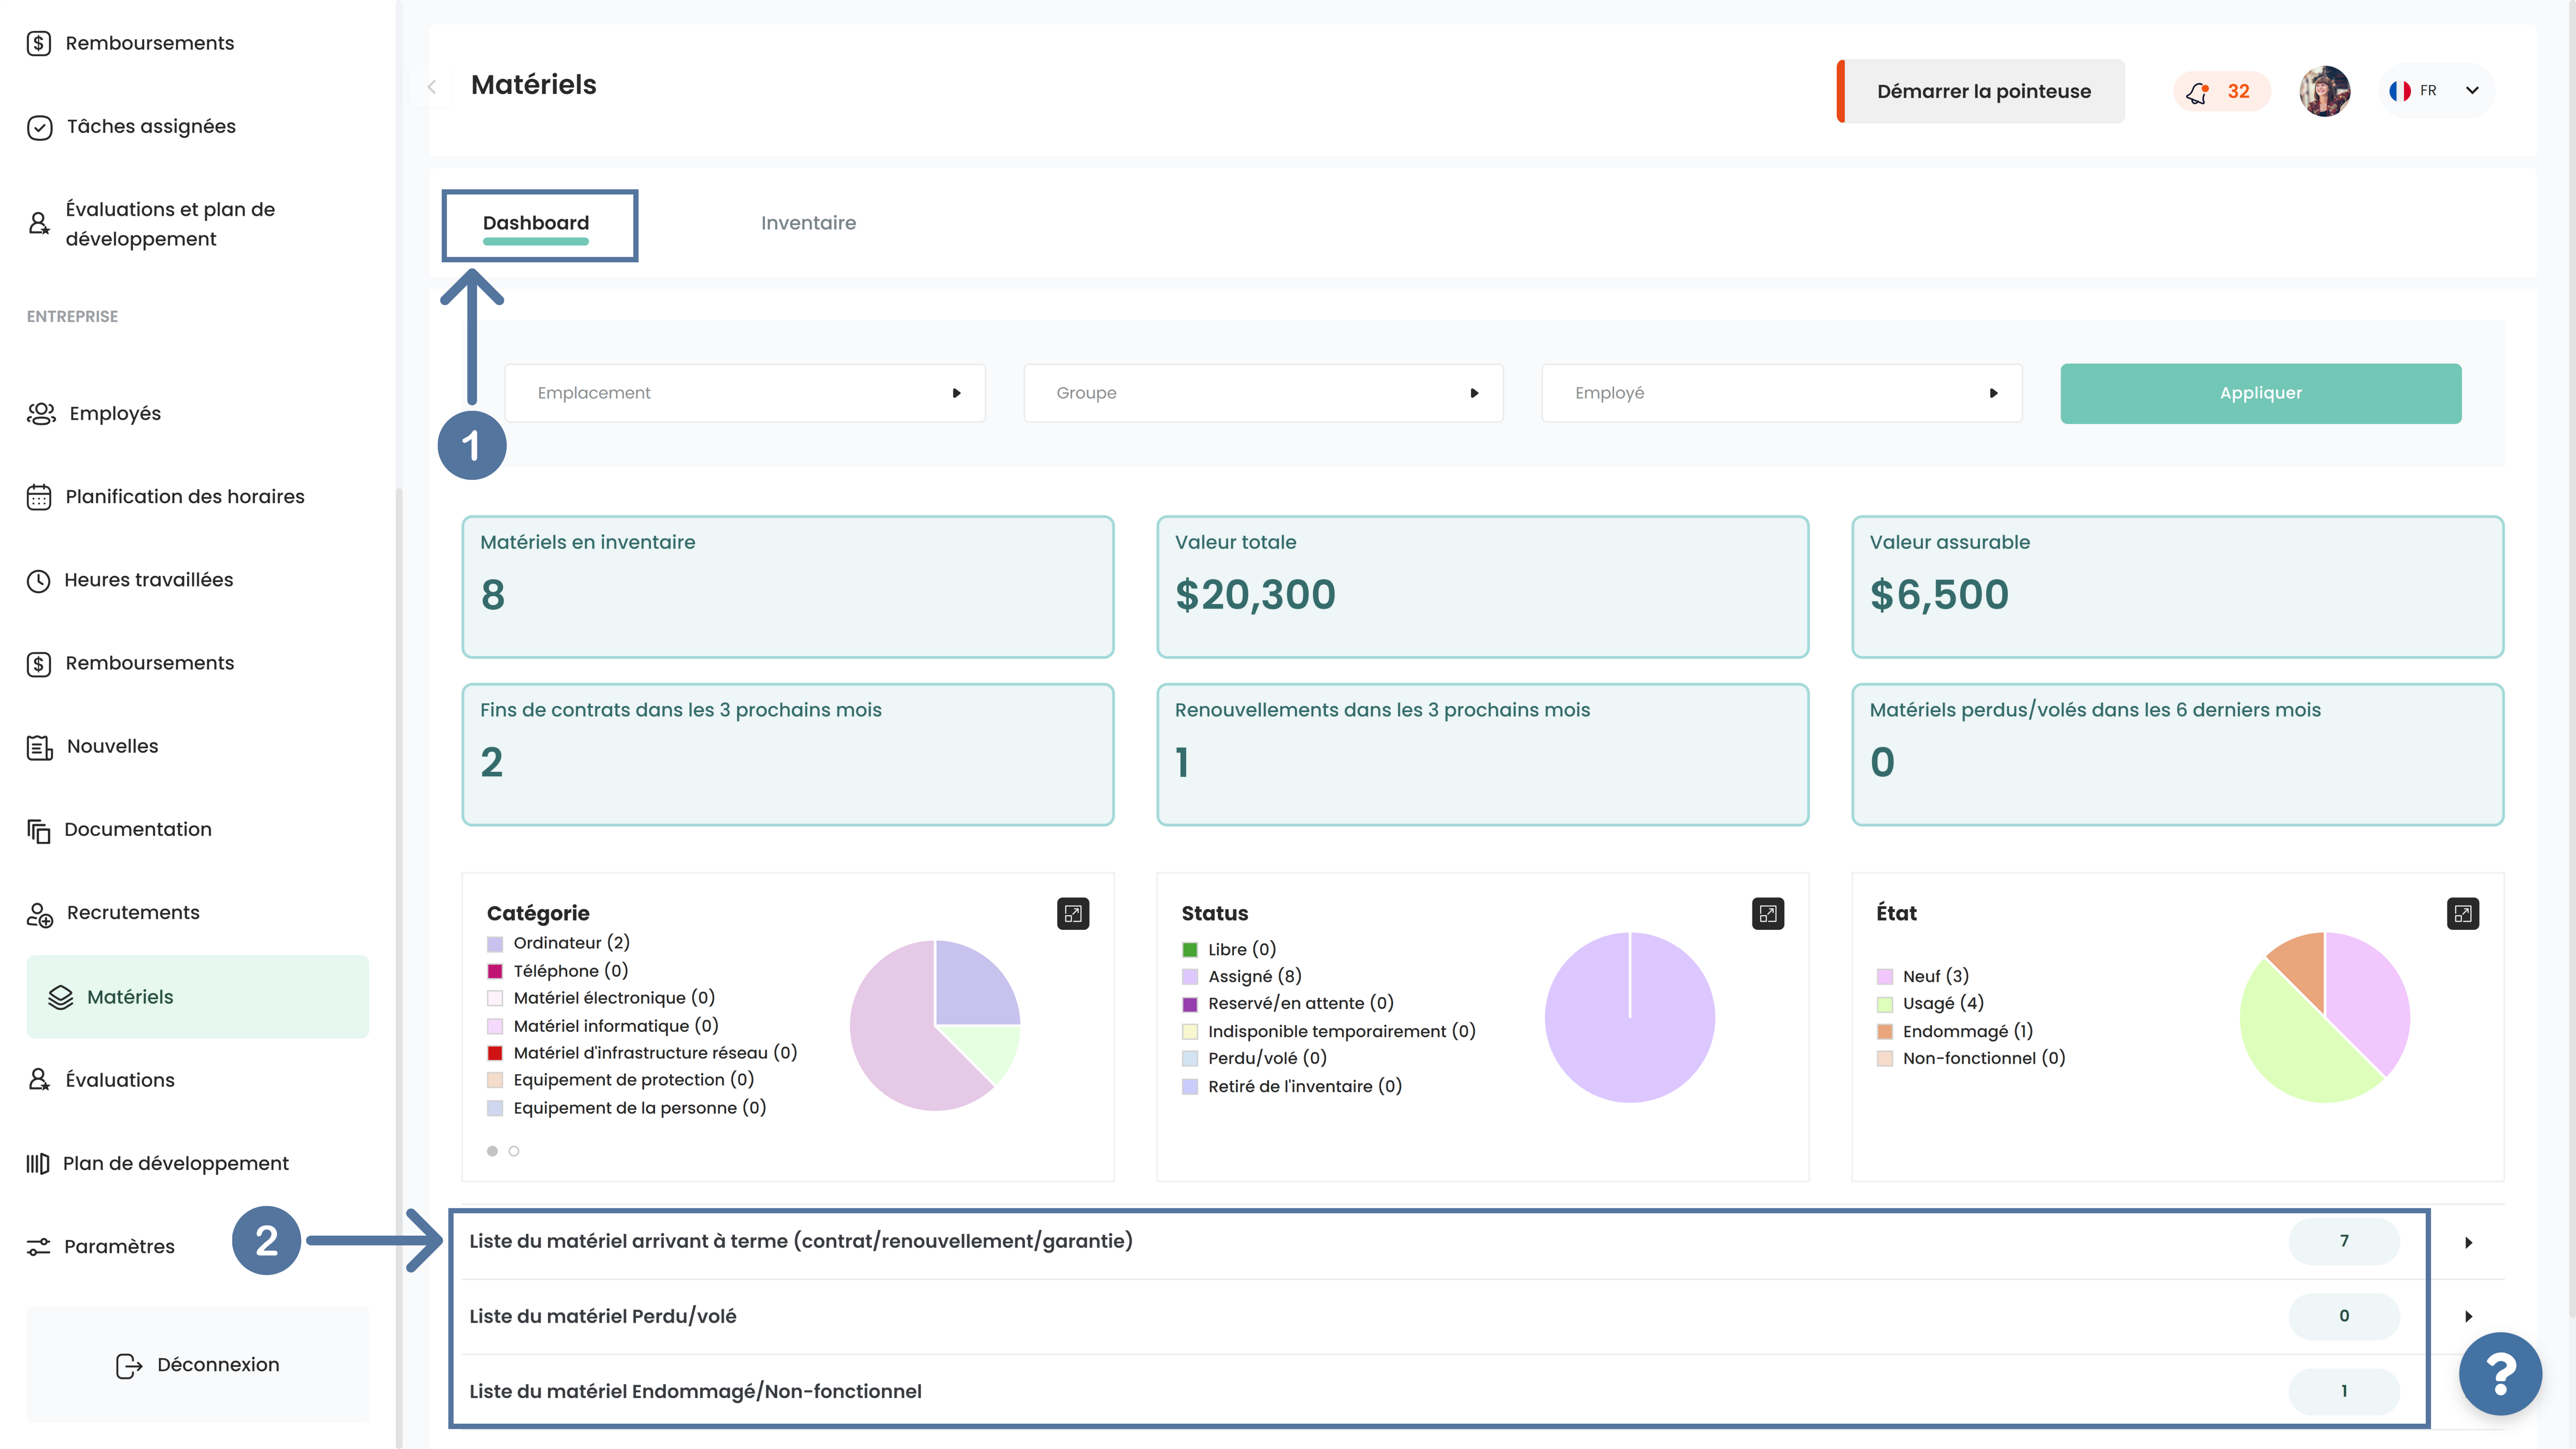
Task: Open the Matériels en inventaire card
Action: pyautogui.click(x=788, y=587)
